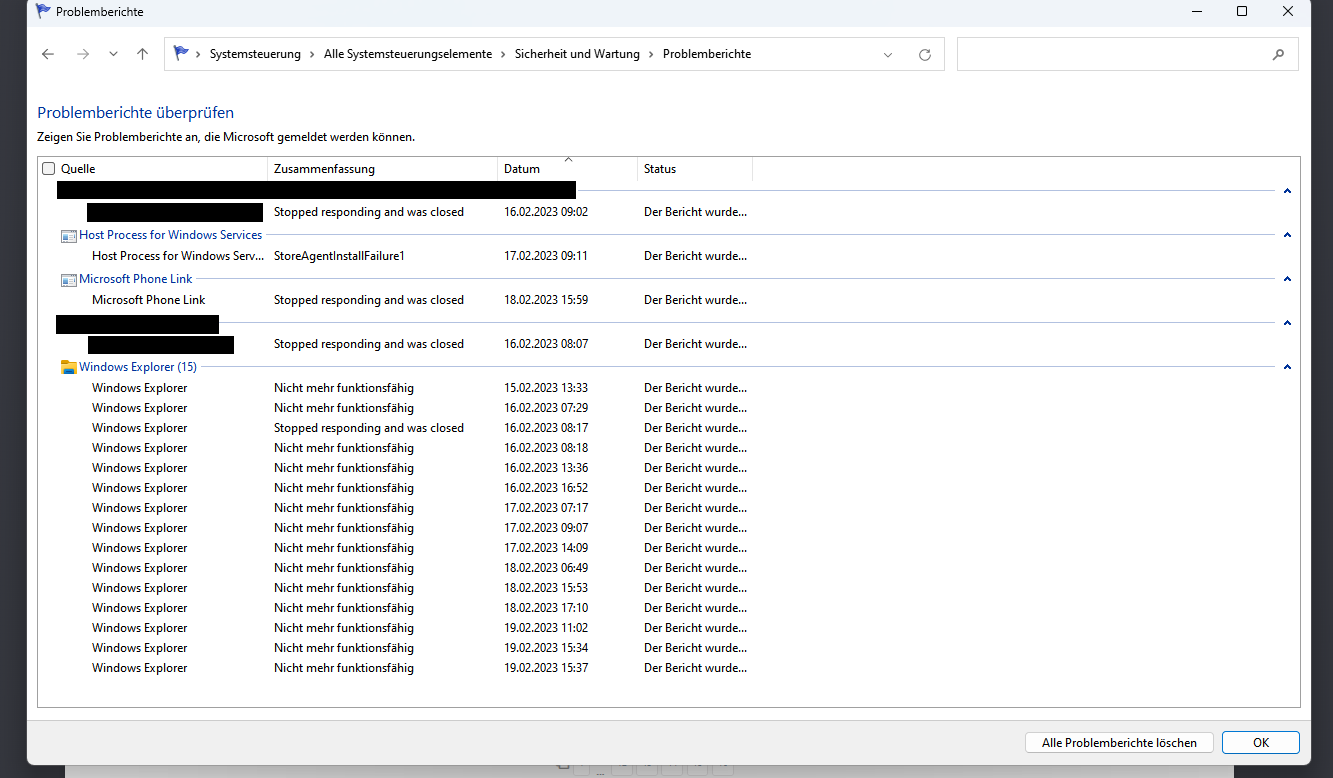The image size is (1333, 778).
Task: Sort by Zusammenfassung column header
Action: (x=383, y=169)
